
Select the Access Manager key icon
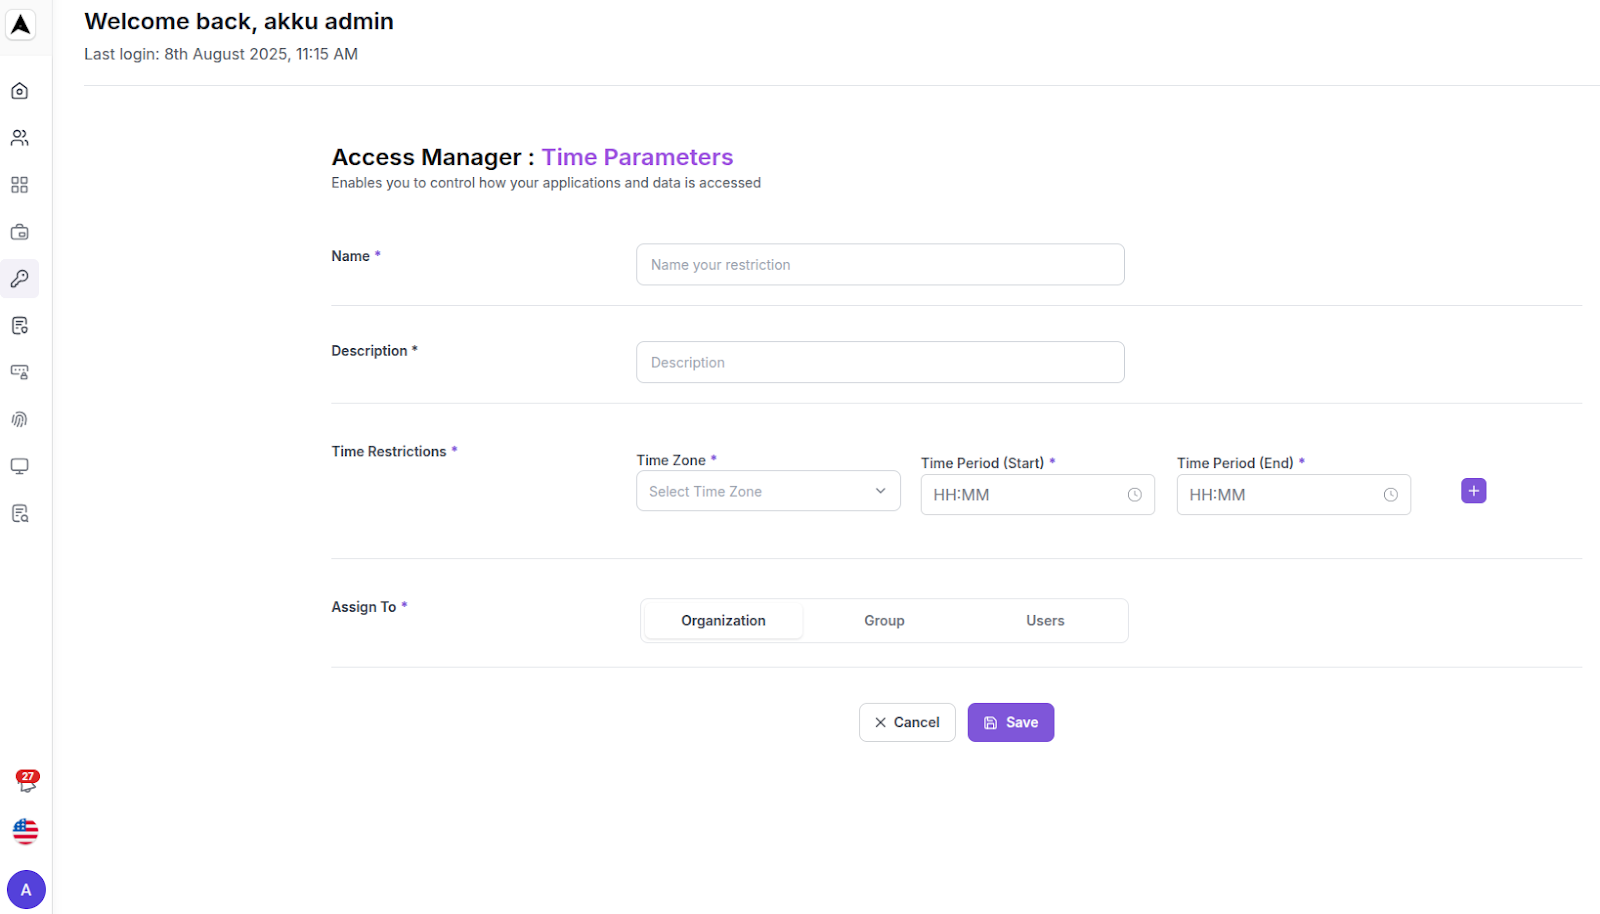[19, 279]
